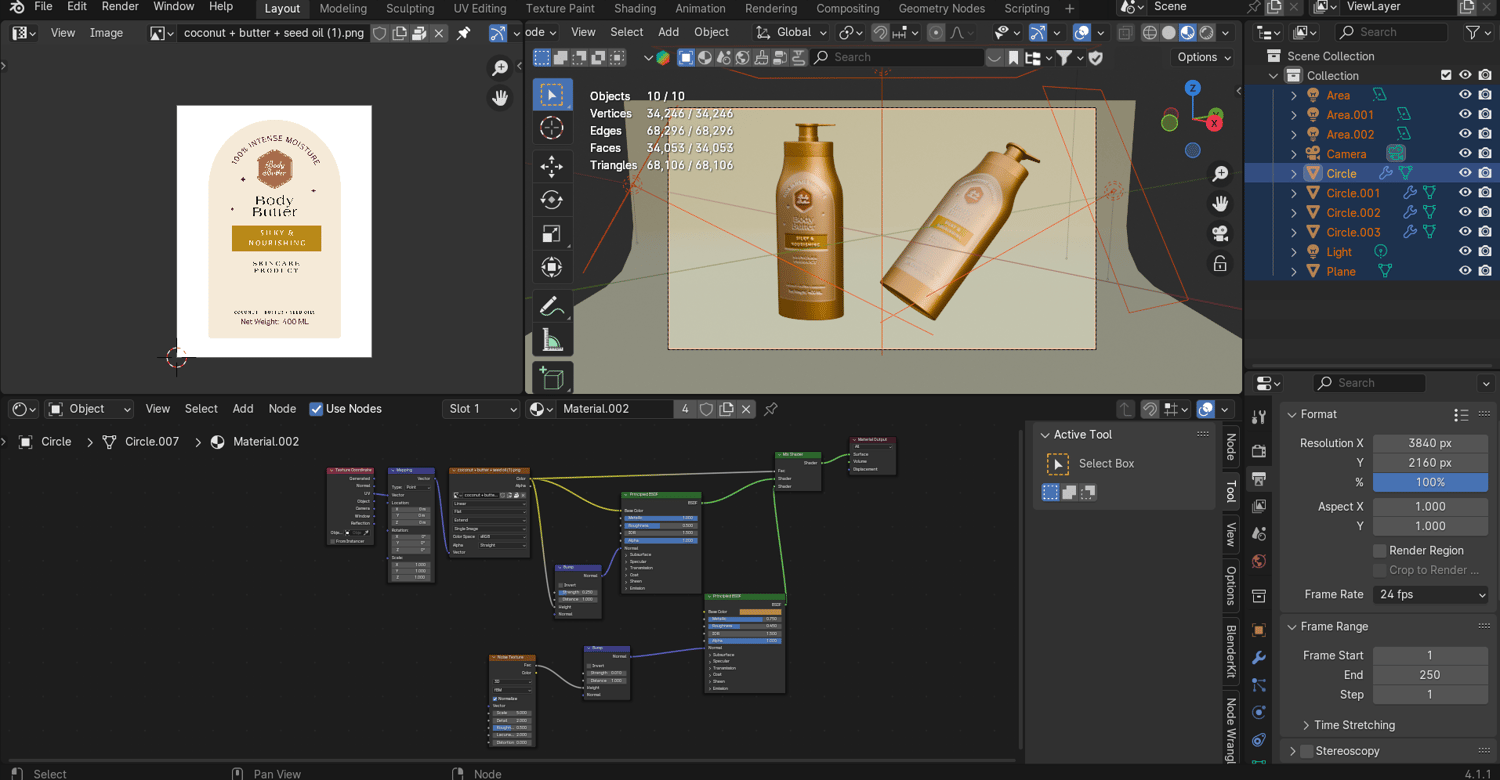Click the pin icon next to Material.002
Screen dimensions: 1500x780
771,409
